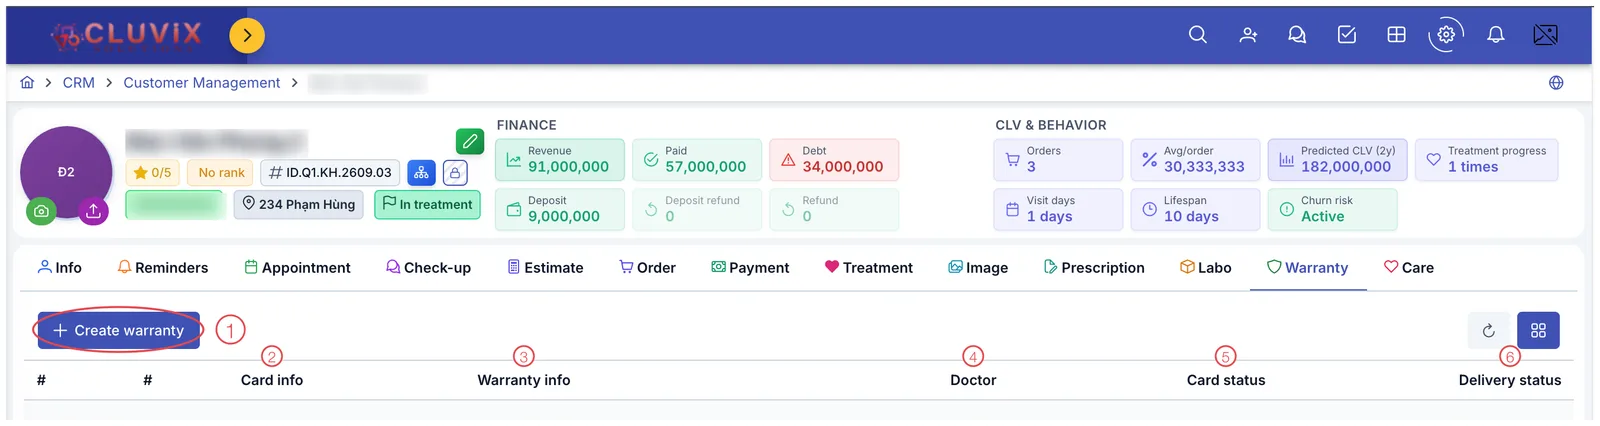Screen dimensions: 1600x426
Task: Click Card status column header
Action: click(1226, 380)
